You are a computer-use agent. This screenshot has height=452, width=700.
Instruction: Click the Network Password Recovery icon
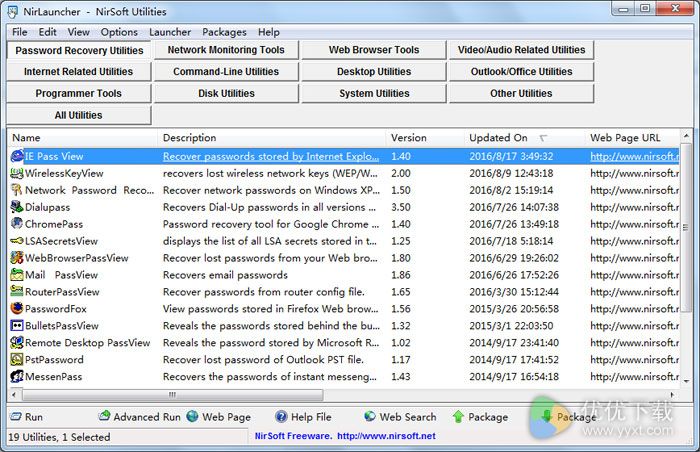[x=17, y=190]
